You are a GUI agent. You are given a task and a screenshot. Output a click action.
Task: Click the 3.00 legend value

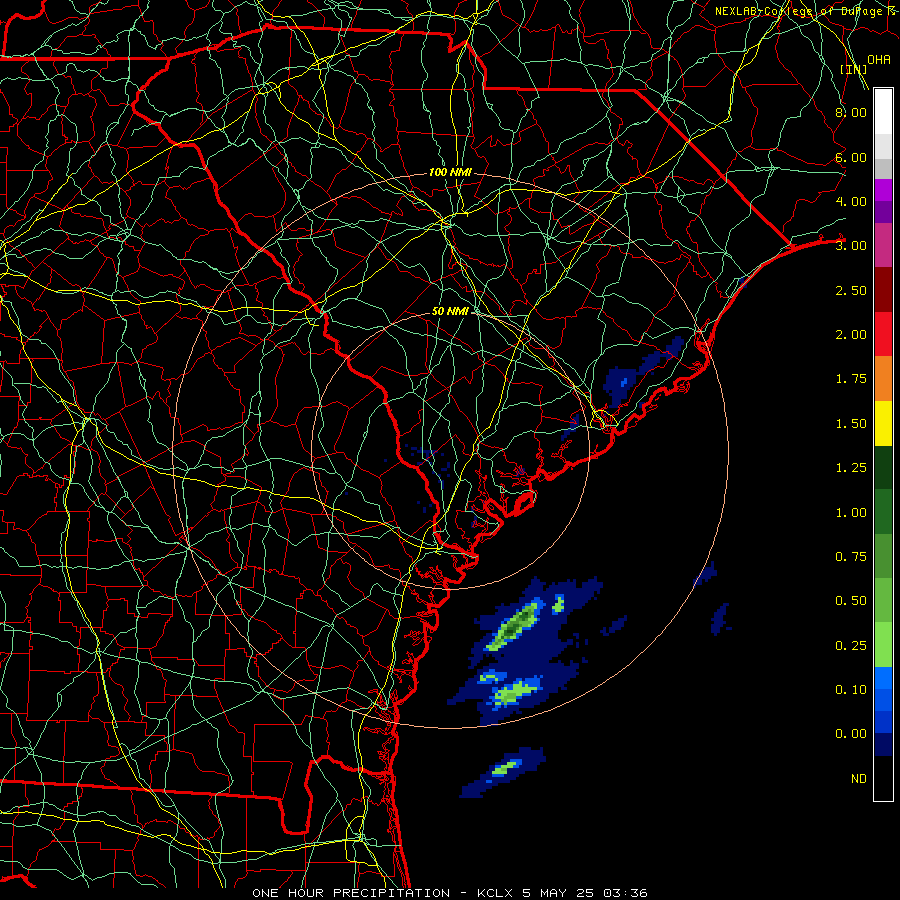[851, 246]
